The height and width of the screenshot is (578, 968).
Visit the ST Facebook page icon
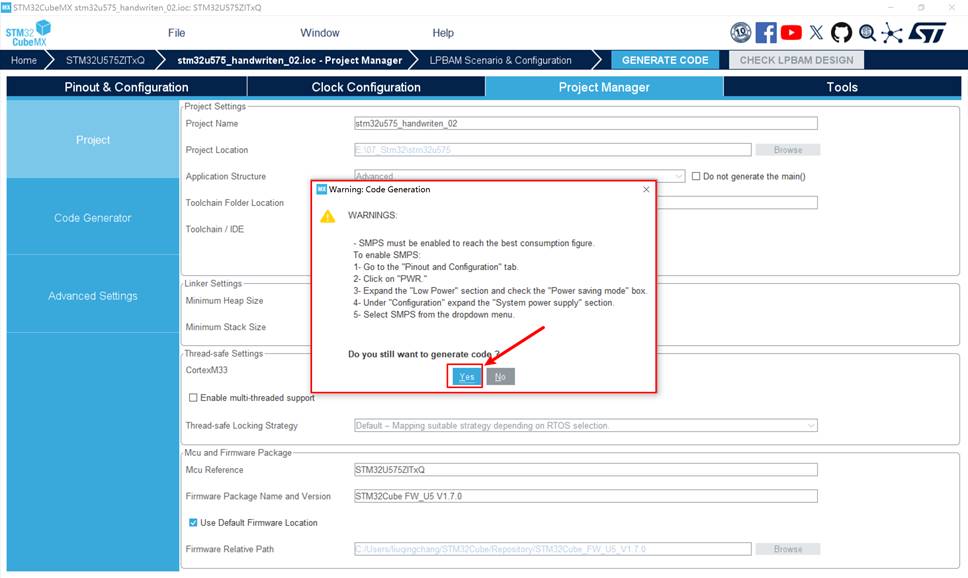click(766, 32)
